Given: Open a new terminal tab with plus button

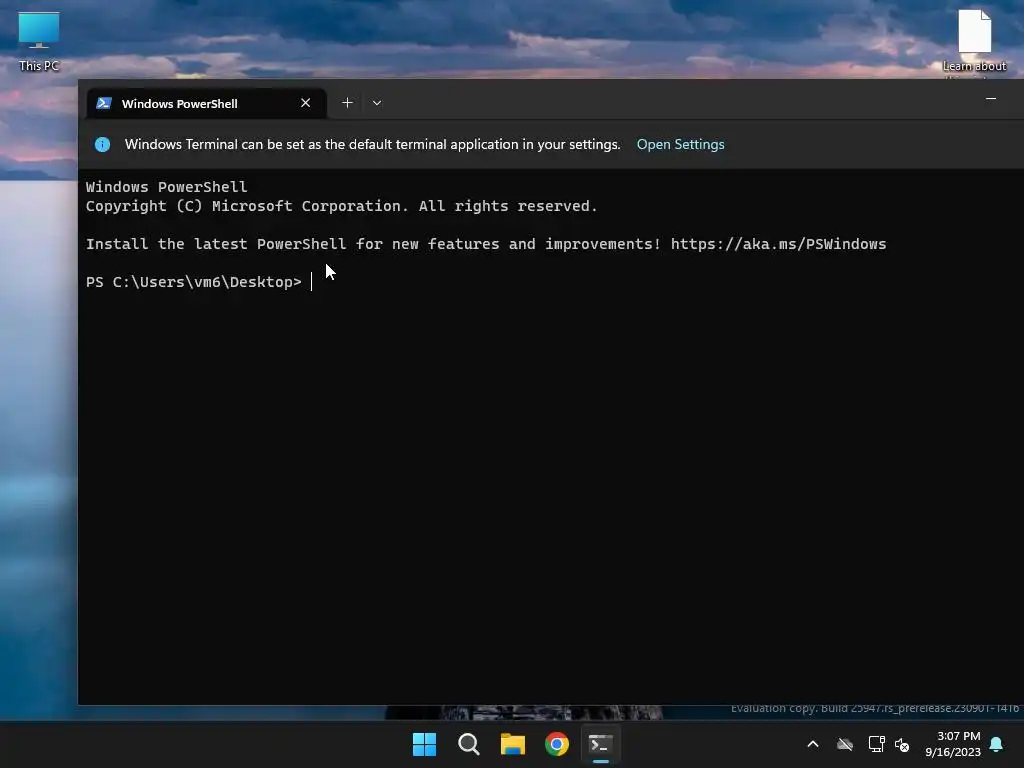Looking at the screenshot, I should (x=347, y=103).
